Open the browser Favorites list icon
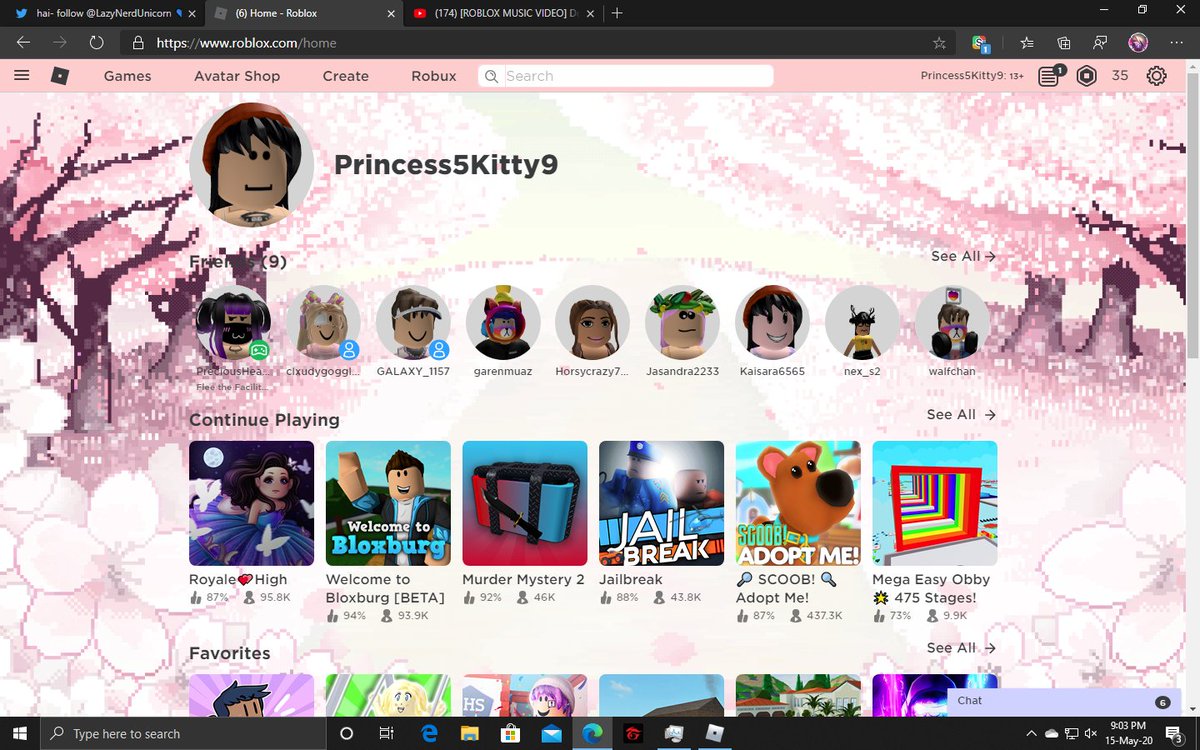 click(x=1028, y=43)
